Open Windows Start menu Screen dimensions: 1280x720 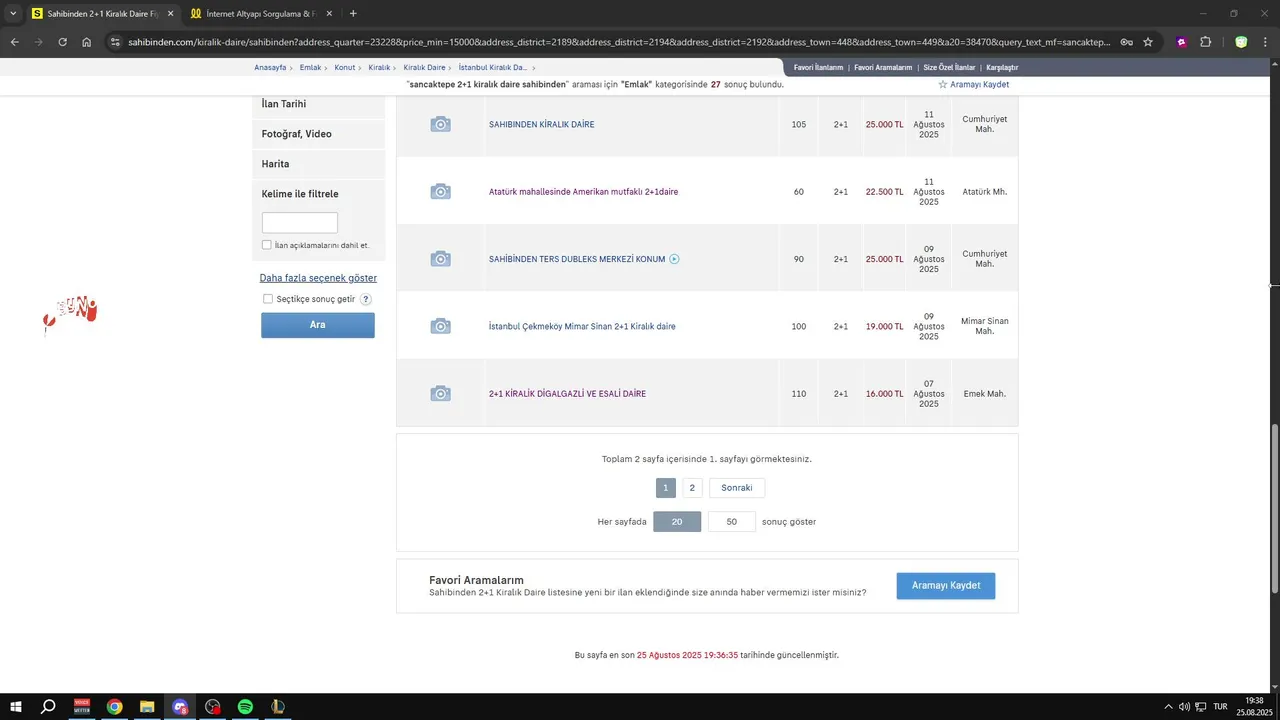tap(16, 707)
